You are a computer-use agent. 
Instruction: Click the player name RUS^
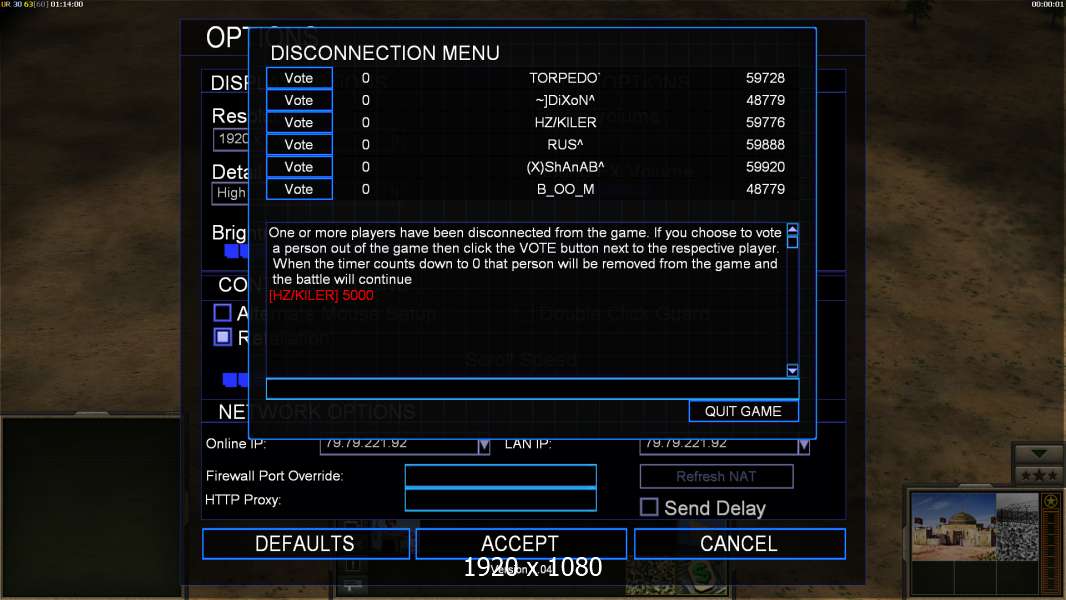[x=565, y=145]
